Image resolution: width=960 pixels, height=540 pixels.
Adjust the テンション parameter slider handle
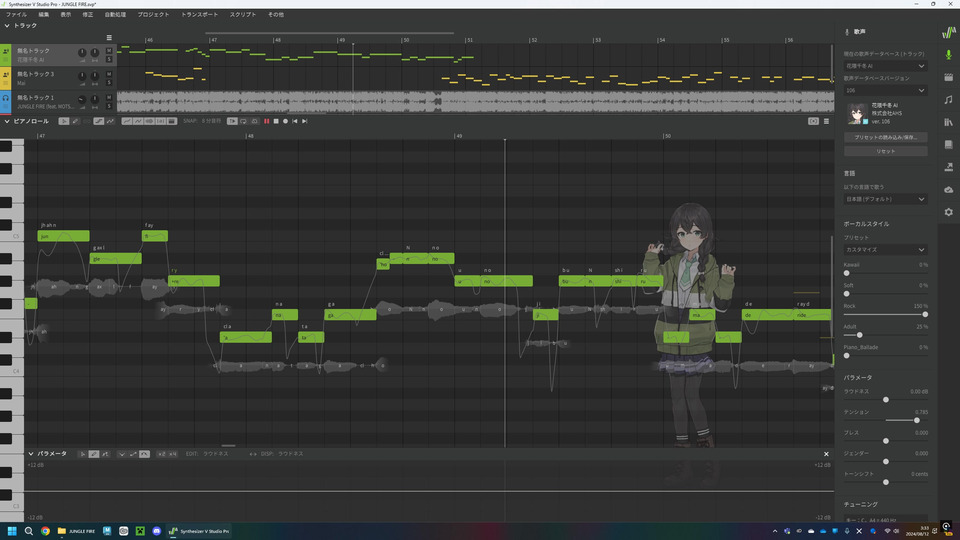point(917,420)
